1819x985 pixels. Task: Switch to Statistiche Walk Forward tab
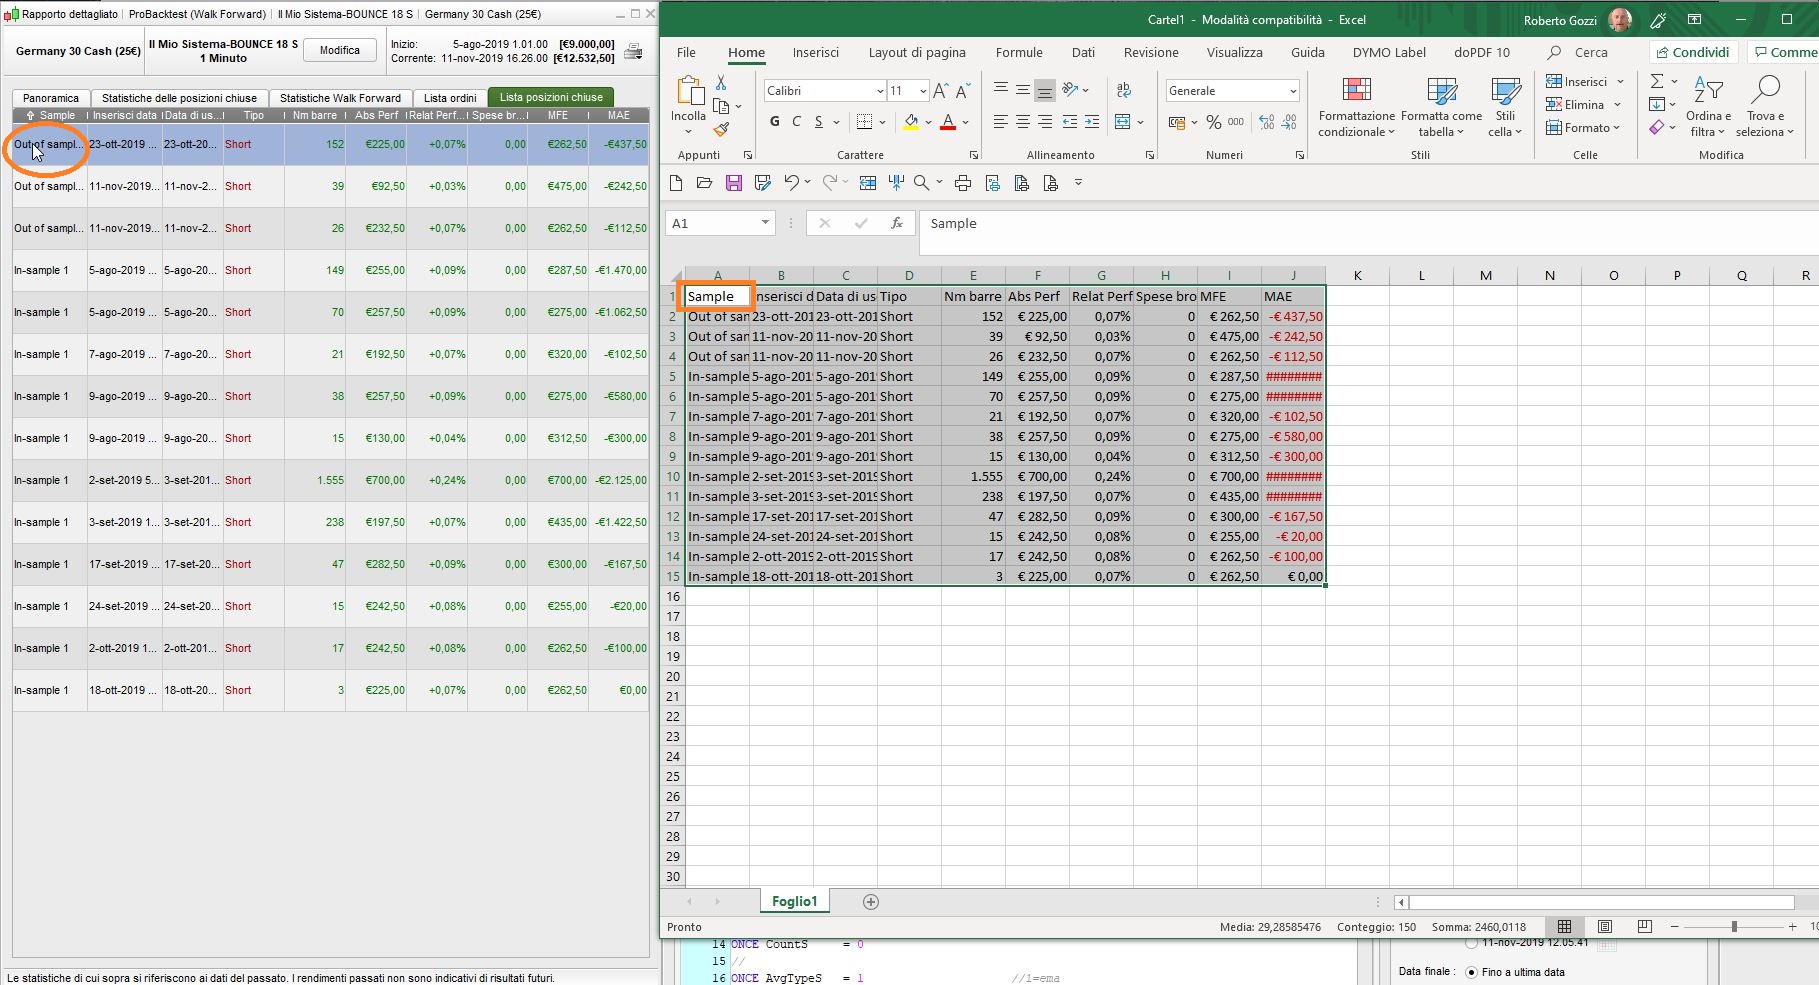(x=340, y=98)
